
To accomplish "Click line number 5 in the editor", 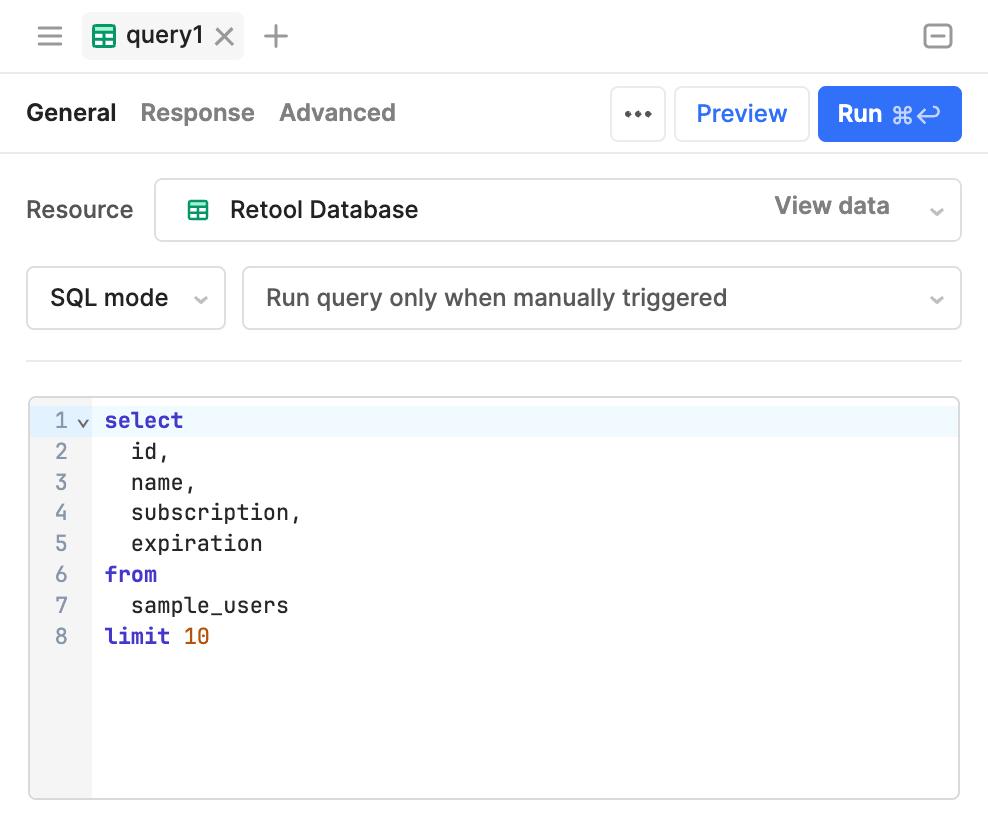I will (x=61, y=543).
